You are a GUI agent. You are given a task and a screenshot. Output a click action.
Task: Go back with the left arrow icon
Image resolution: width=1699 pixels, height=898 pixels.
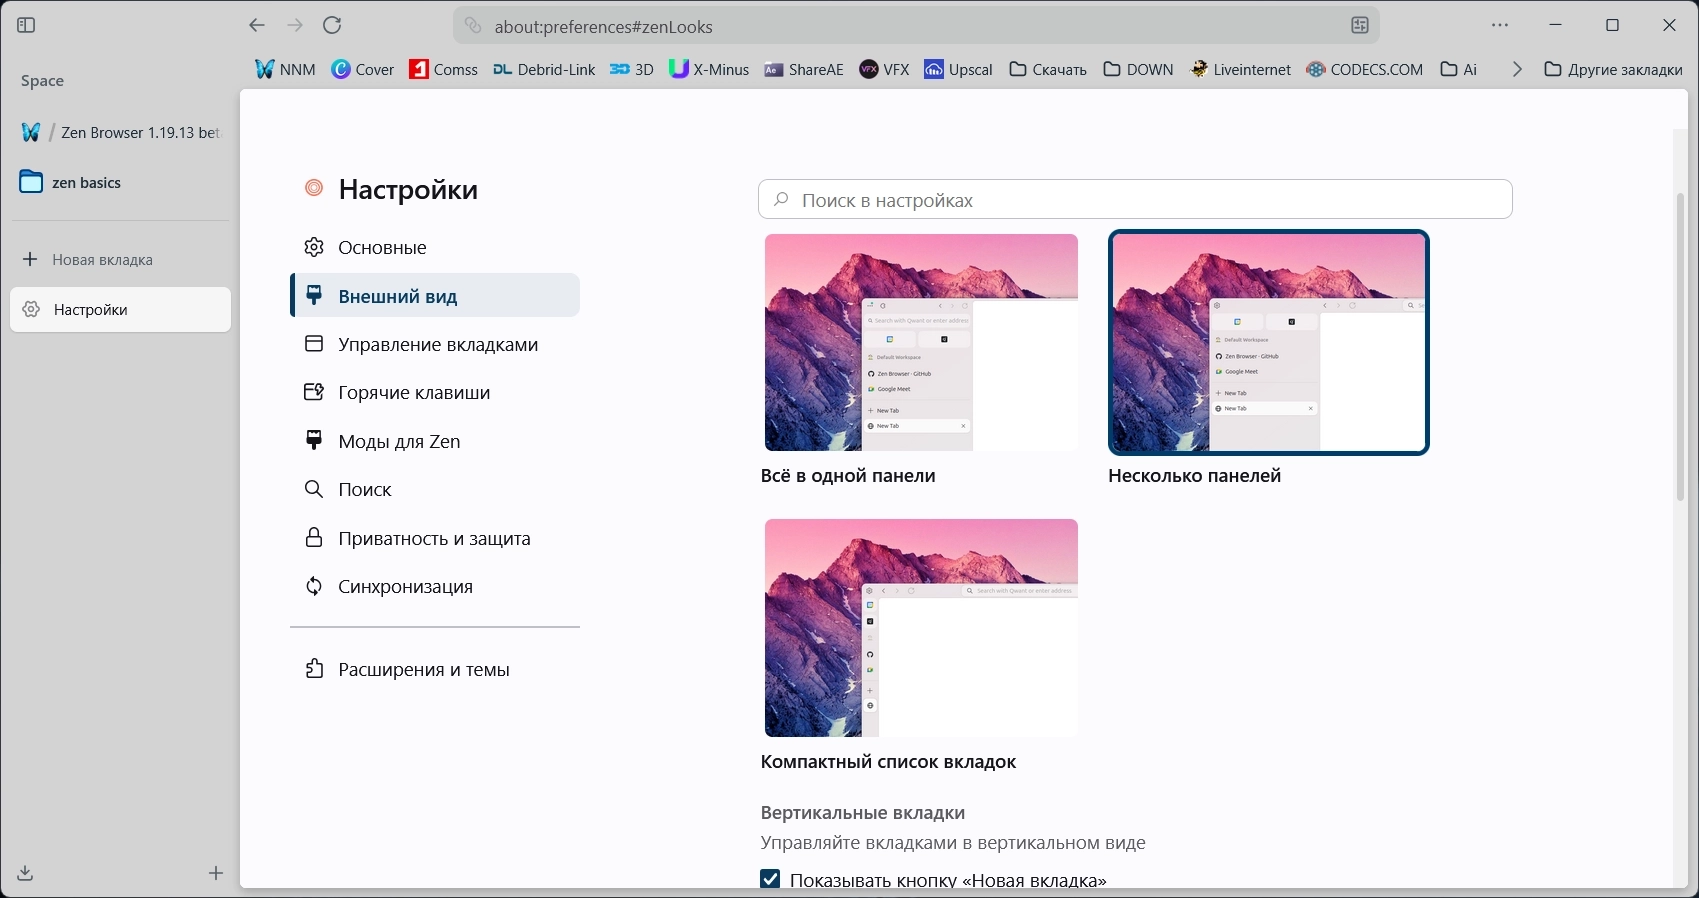pyautogui.click(x=257, y=26)
